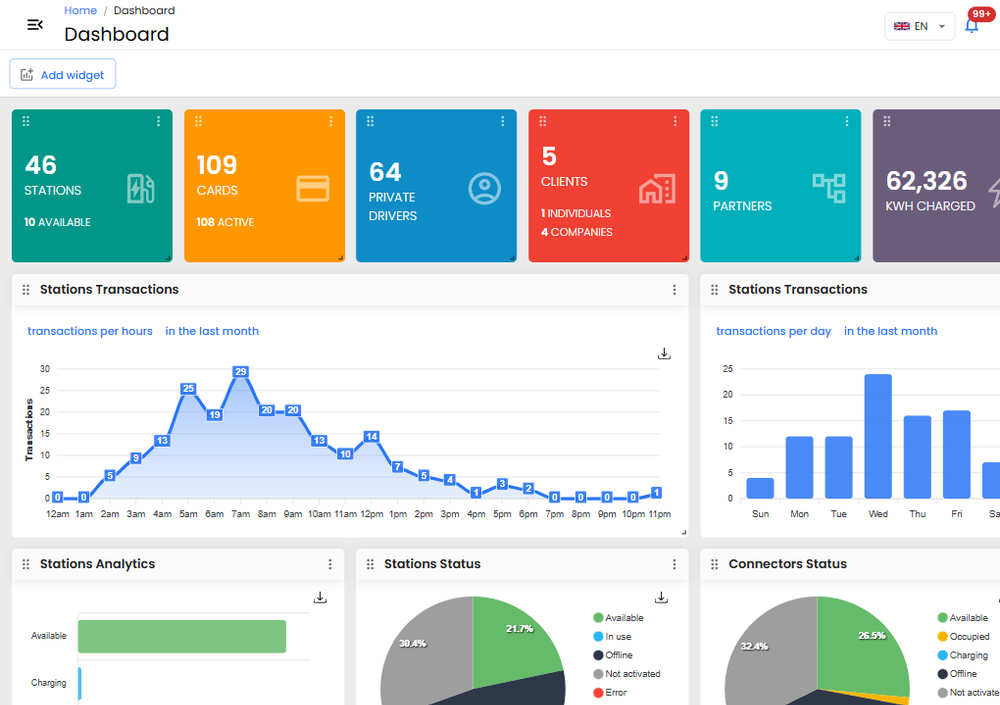The image size is (1000, 705).
Task: Open the 'transactions per hours' selector
Action: point(90,331)
